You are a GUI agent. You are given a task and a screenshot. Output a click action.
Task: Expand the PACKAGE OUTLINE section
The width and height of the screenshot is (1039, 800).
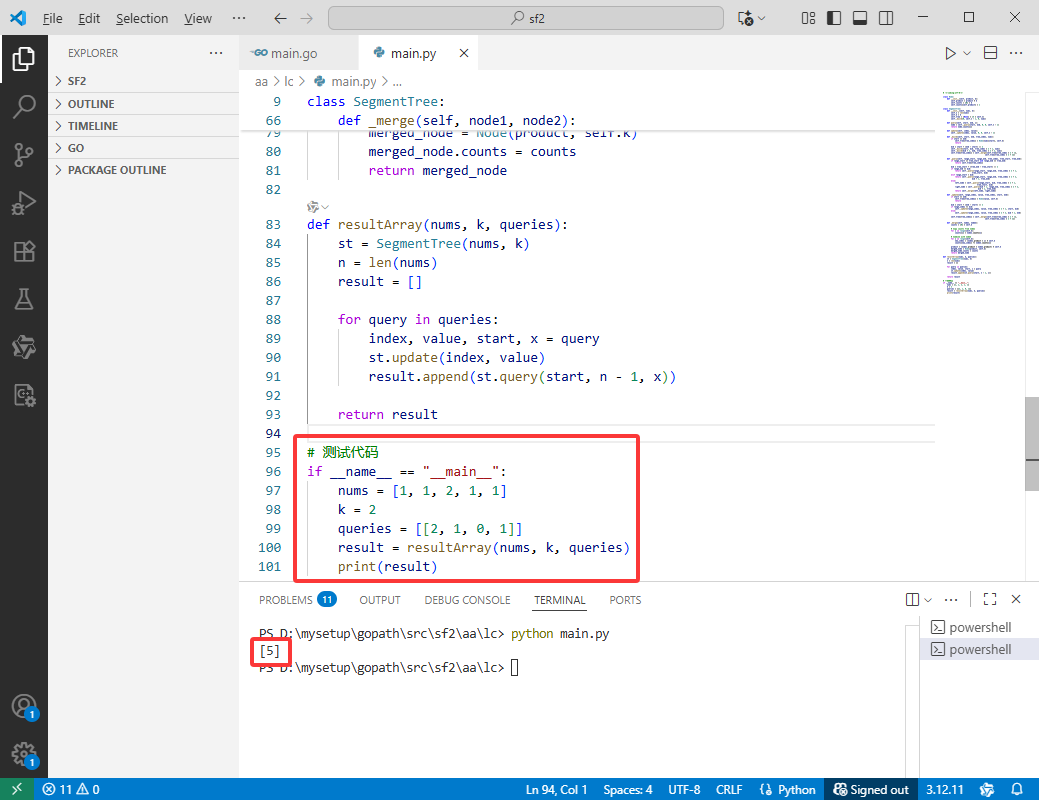click(x=144, y=170)
